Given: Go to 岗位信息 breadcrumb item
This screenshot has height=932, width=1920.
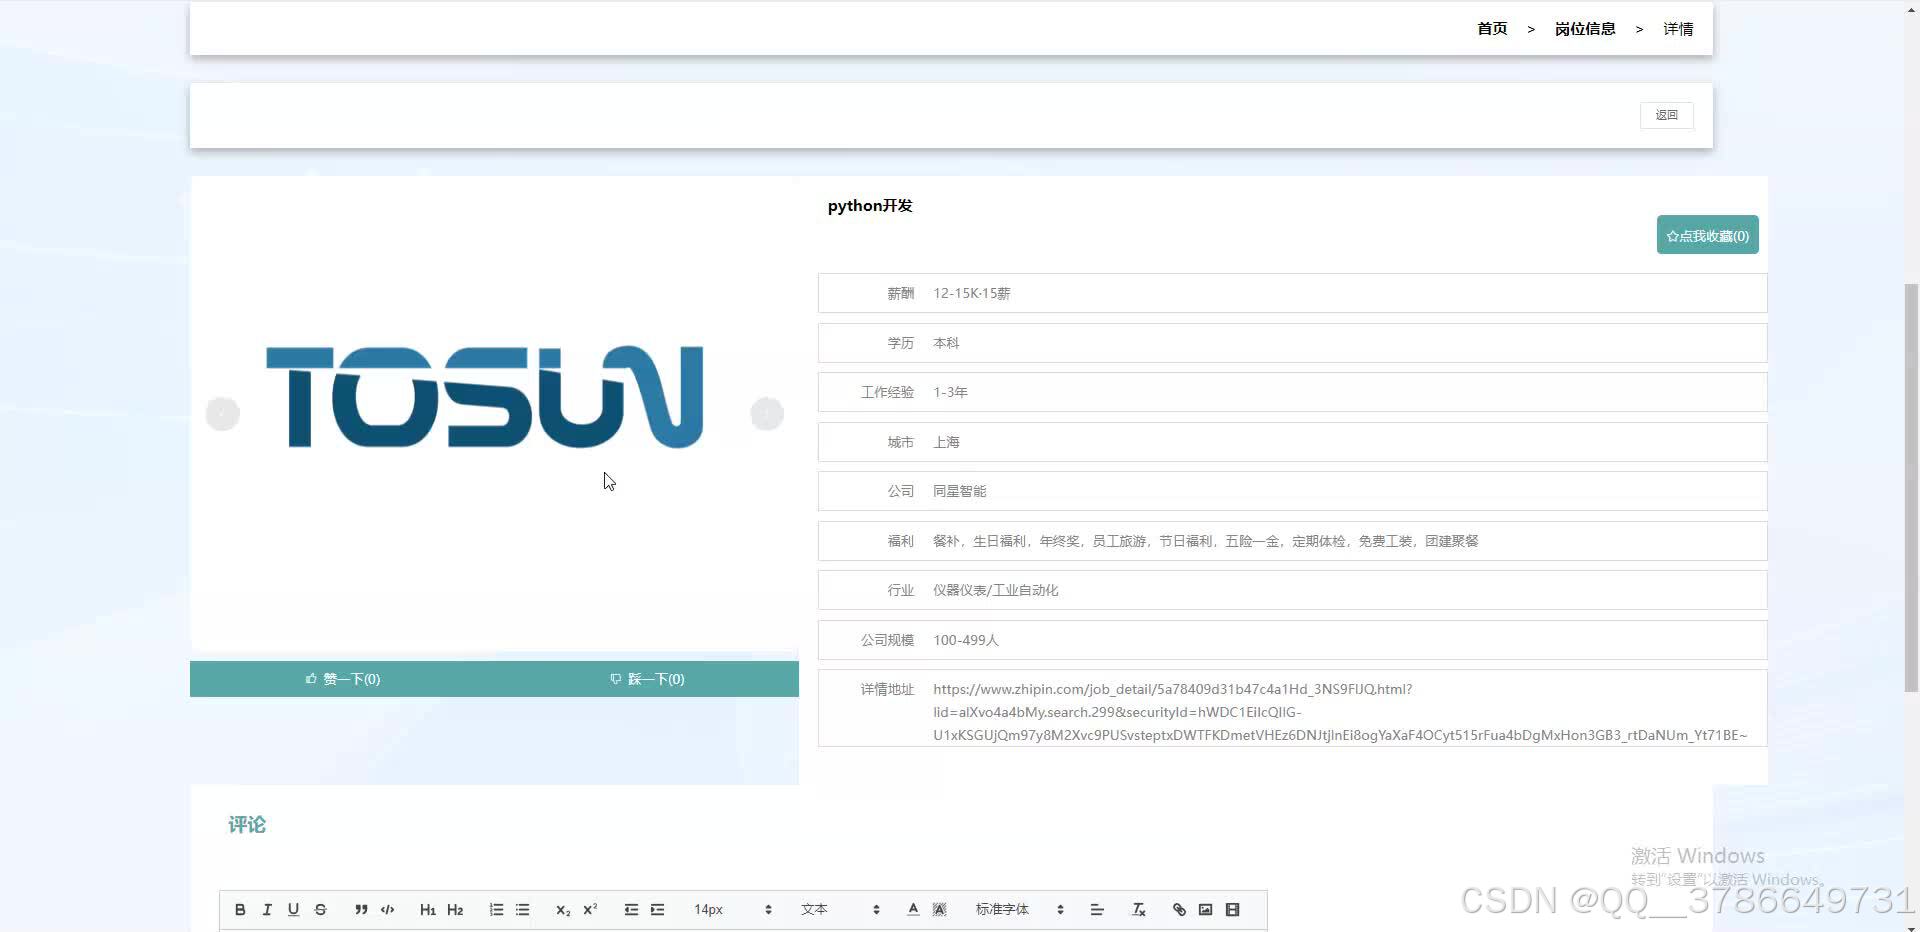Looking at the screenshot, I should [x=1585, y=28].
